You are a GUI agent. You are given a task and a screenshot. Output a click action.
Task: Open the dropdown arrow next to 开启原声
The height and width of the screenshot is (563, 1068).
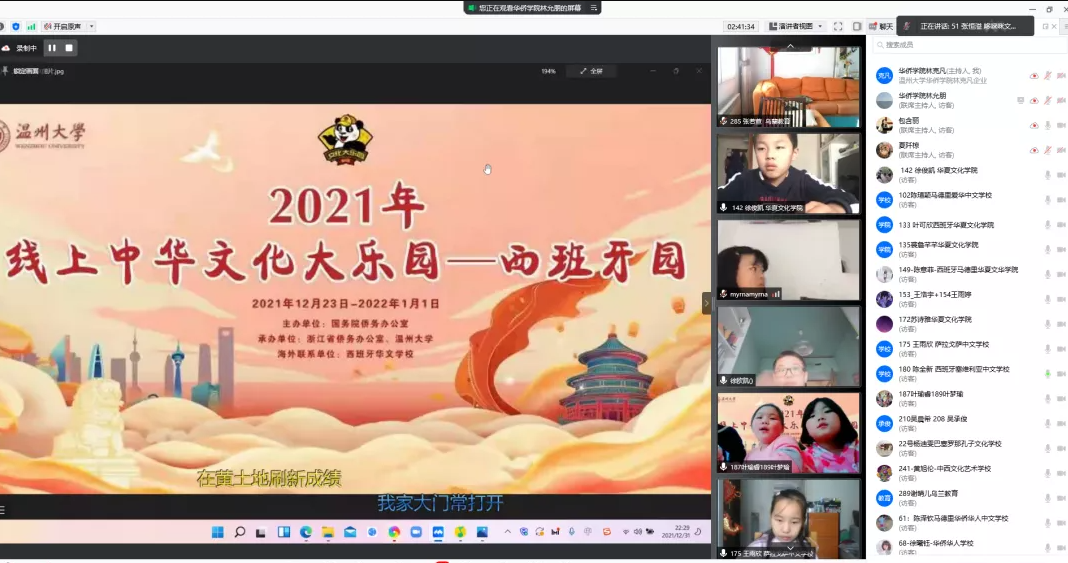coord(91,27)
